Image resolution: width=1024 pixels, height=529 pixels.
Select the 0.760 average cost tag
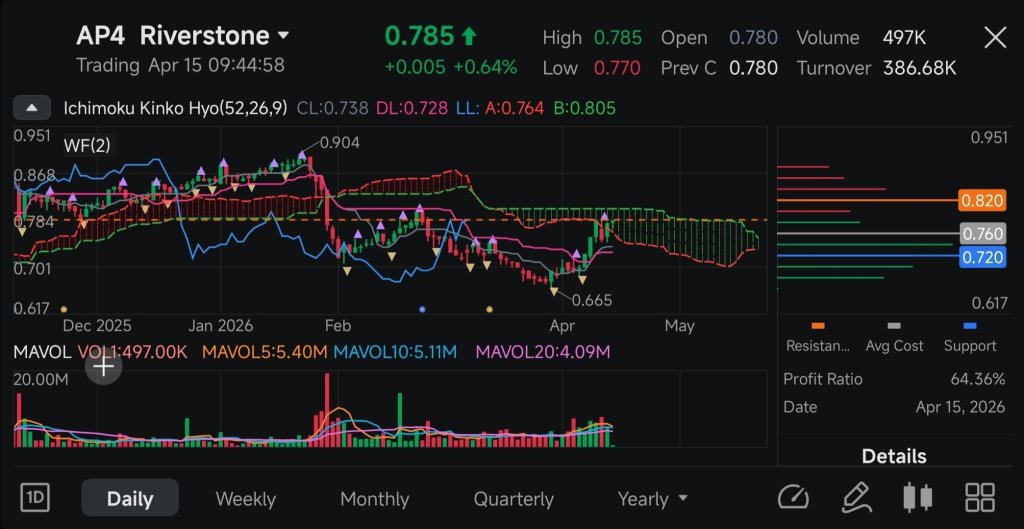982,233
